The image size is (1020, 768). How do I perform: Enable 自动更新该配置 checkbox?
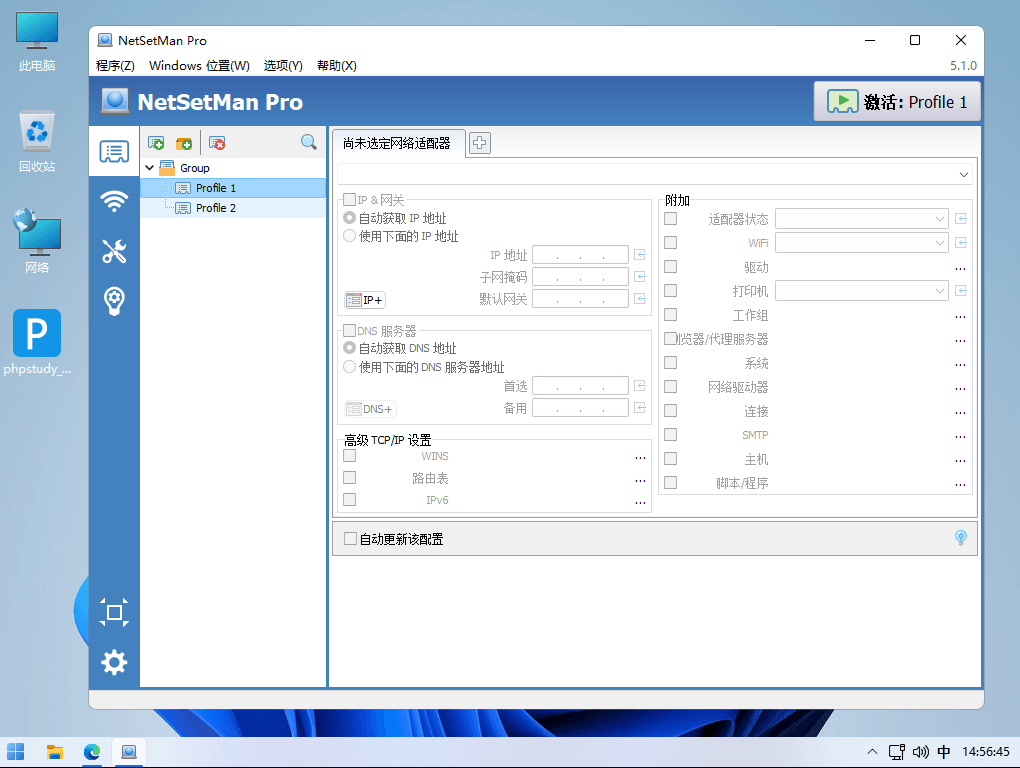351,538
